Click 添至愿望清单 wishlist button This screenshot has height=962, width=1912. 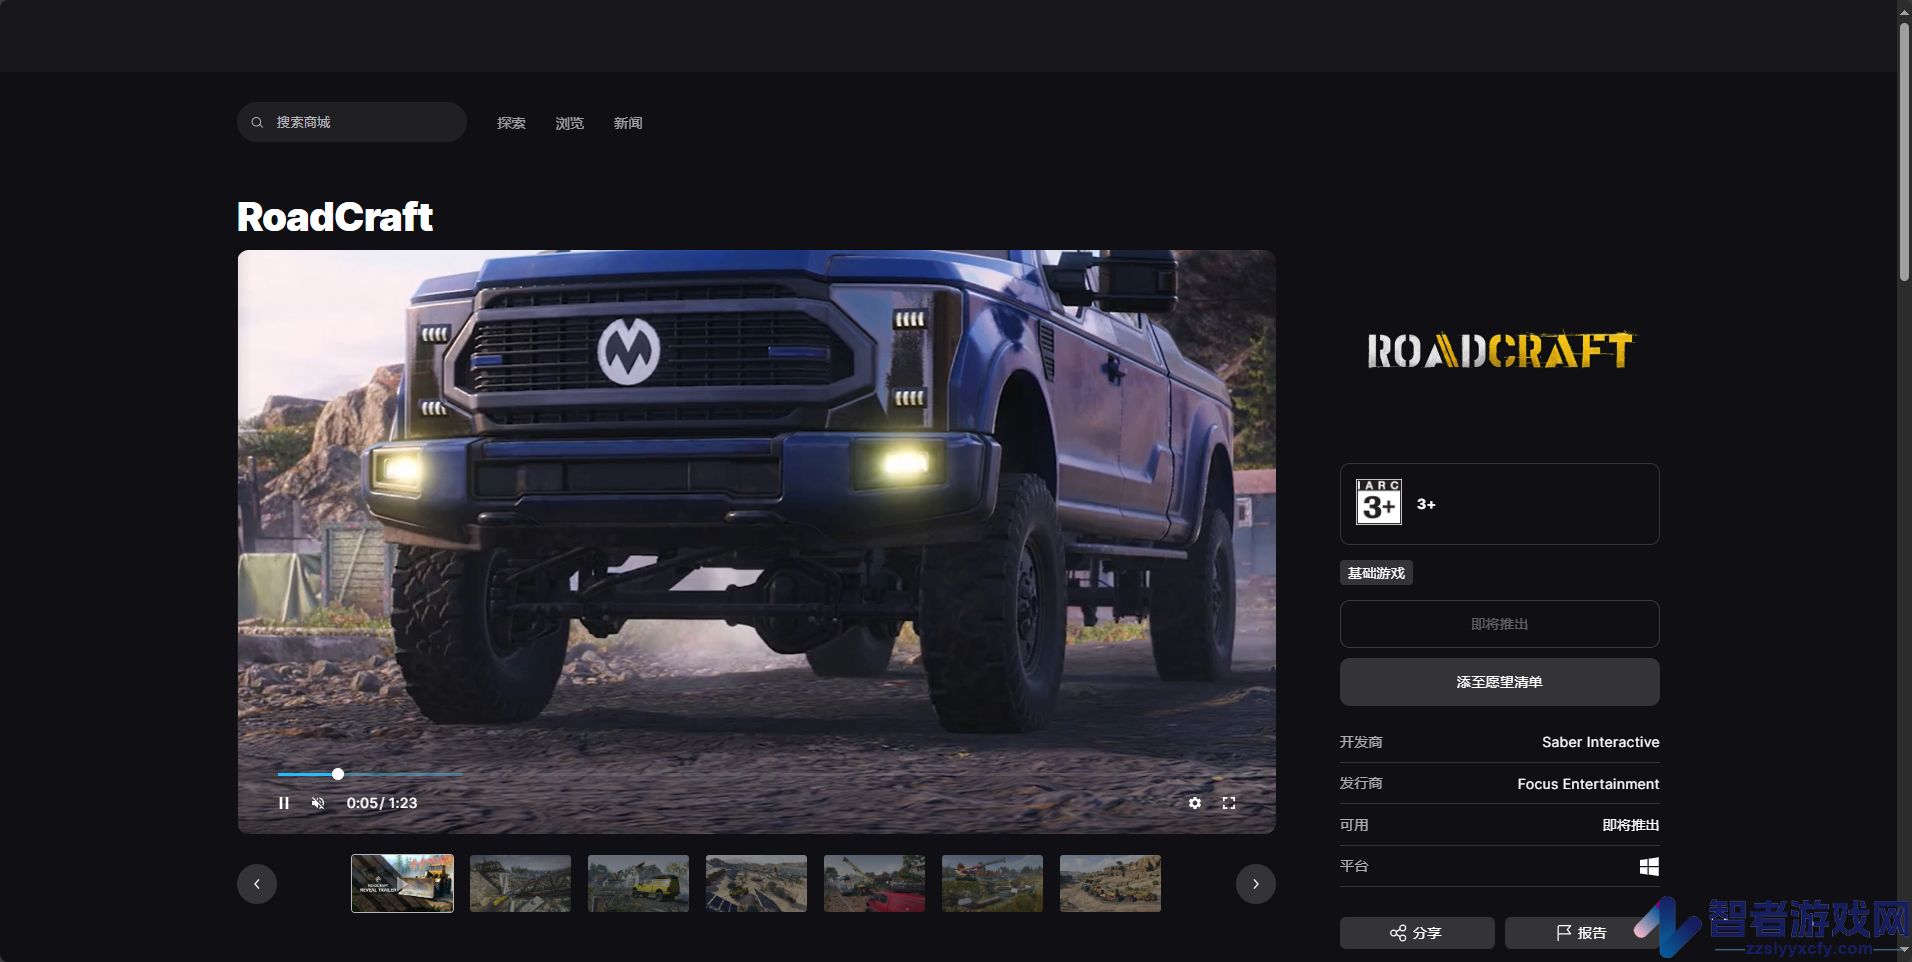tap(1500, 682)
